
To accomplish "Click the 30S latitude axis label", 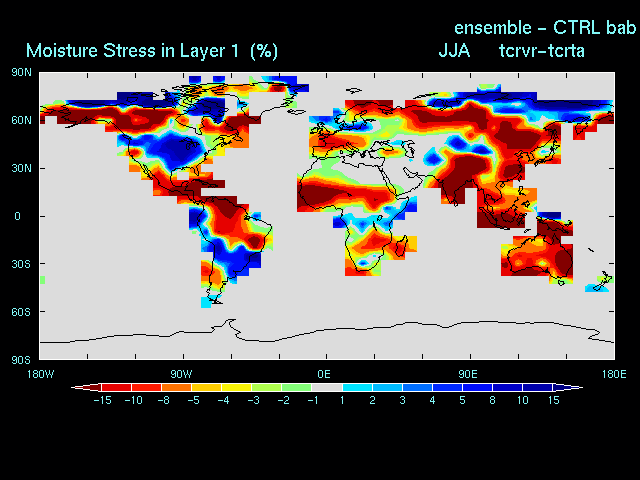I will click(x=21, y=264).
